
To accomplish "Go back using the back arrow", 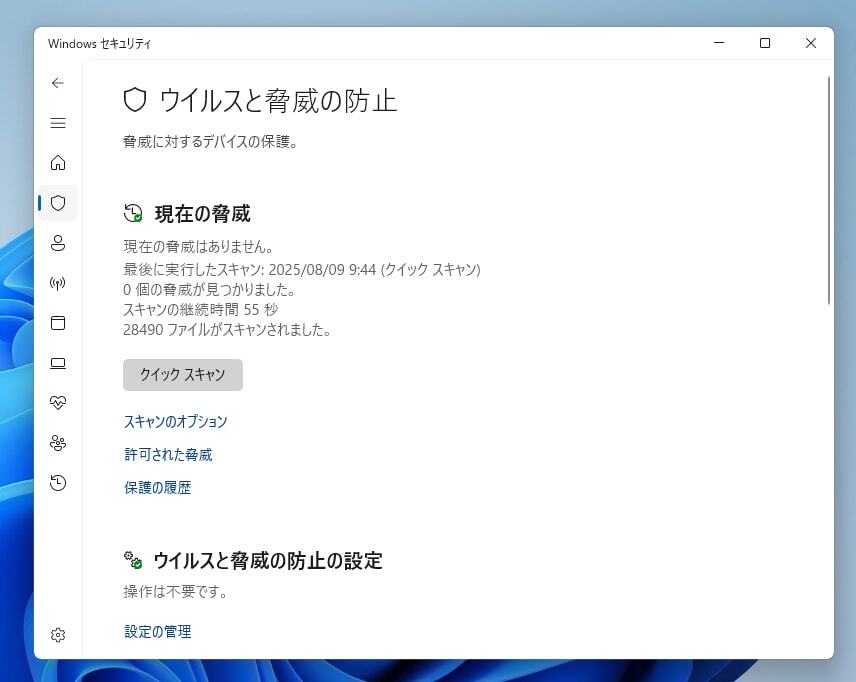I will click(x=58, y=83).
